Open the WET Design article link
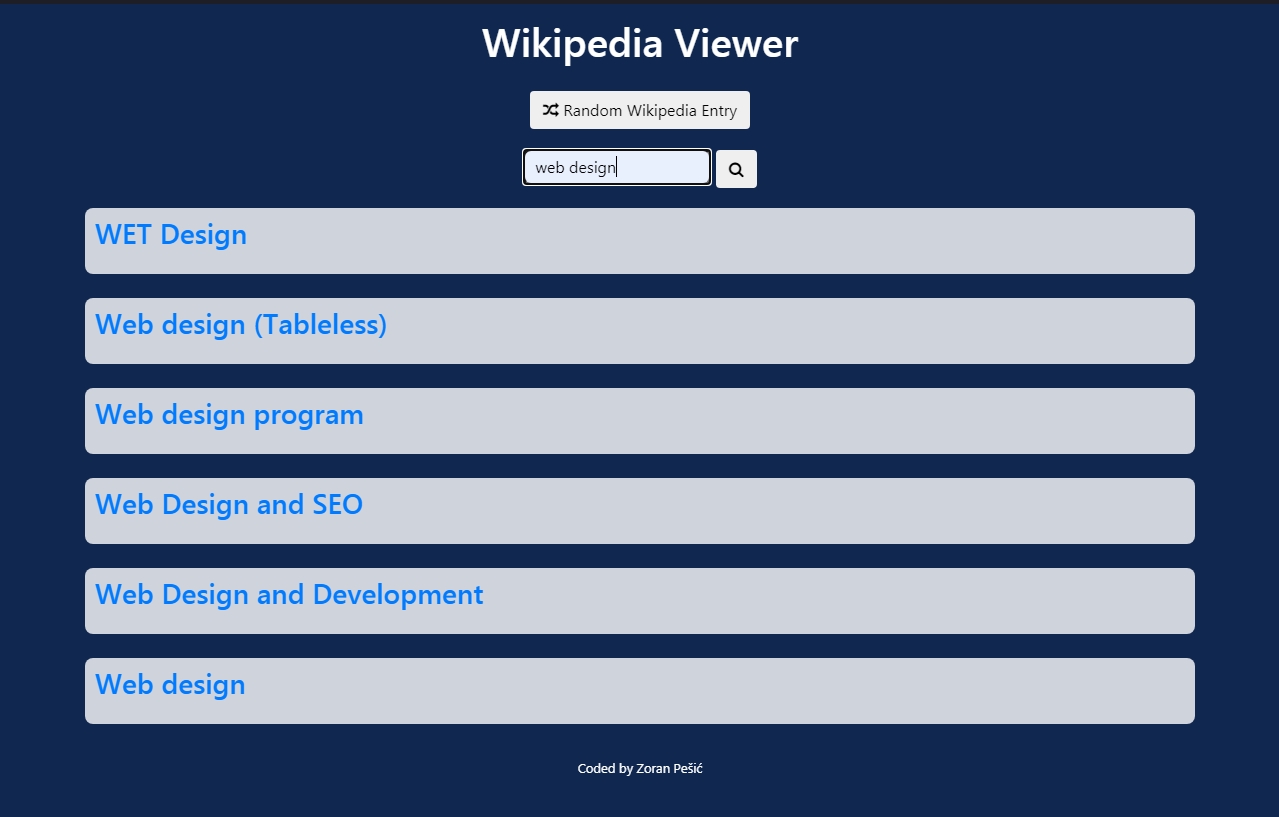The width and height of the screenshot is (1279, 817). (170, 235)
